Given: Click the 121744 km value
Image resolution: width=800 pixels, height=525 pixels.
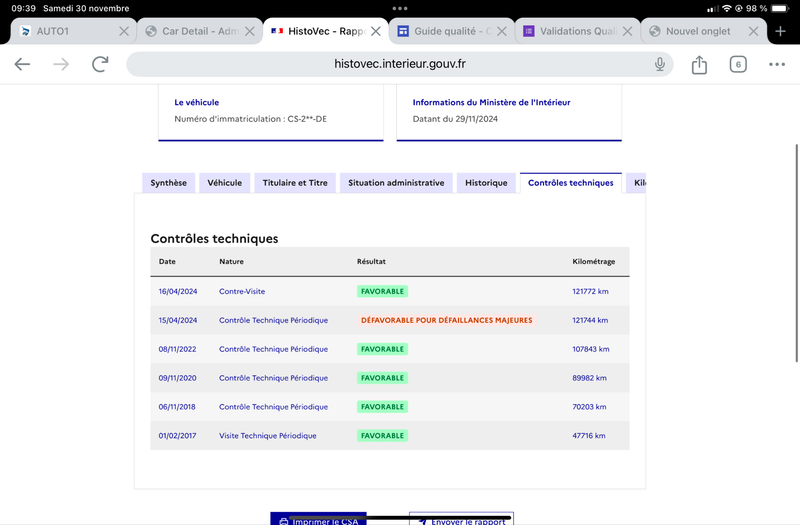Looking at the screenshot, I should tap(590, 320).
